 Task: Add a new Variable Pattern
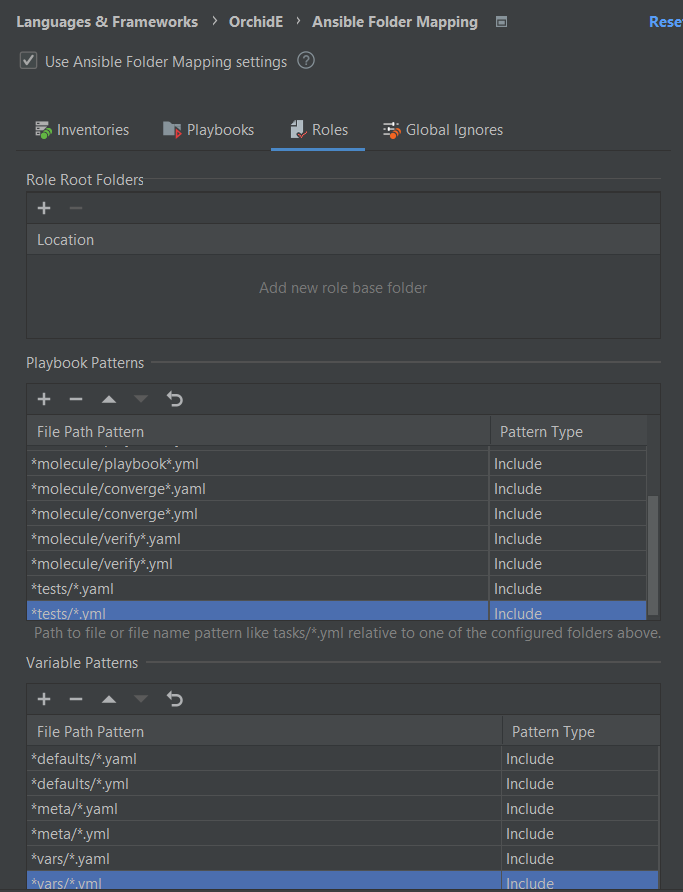44,699
